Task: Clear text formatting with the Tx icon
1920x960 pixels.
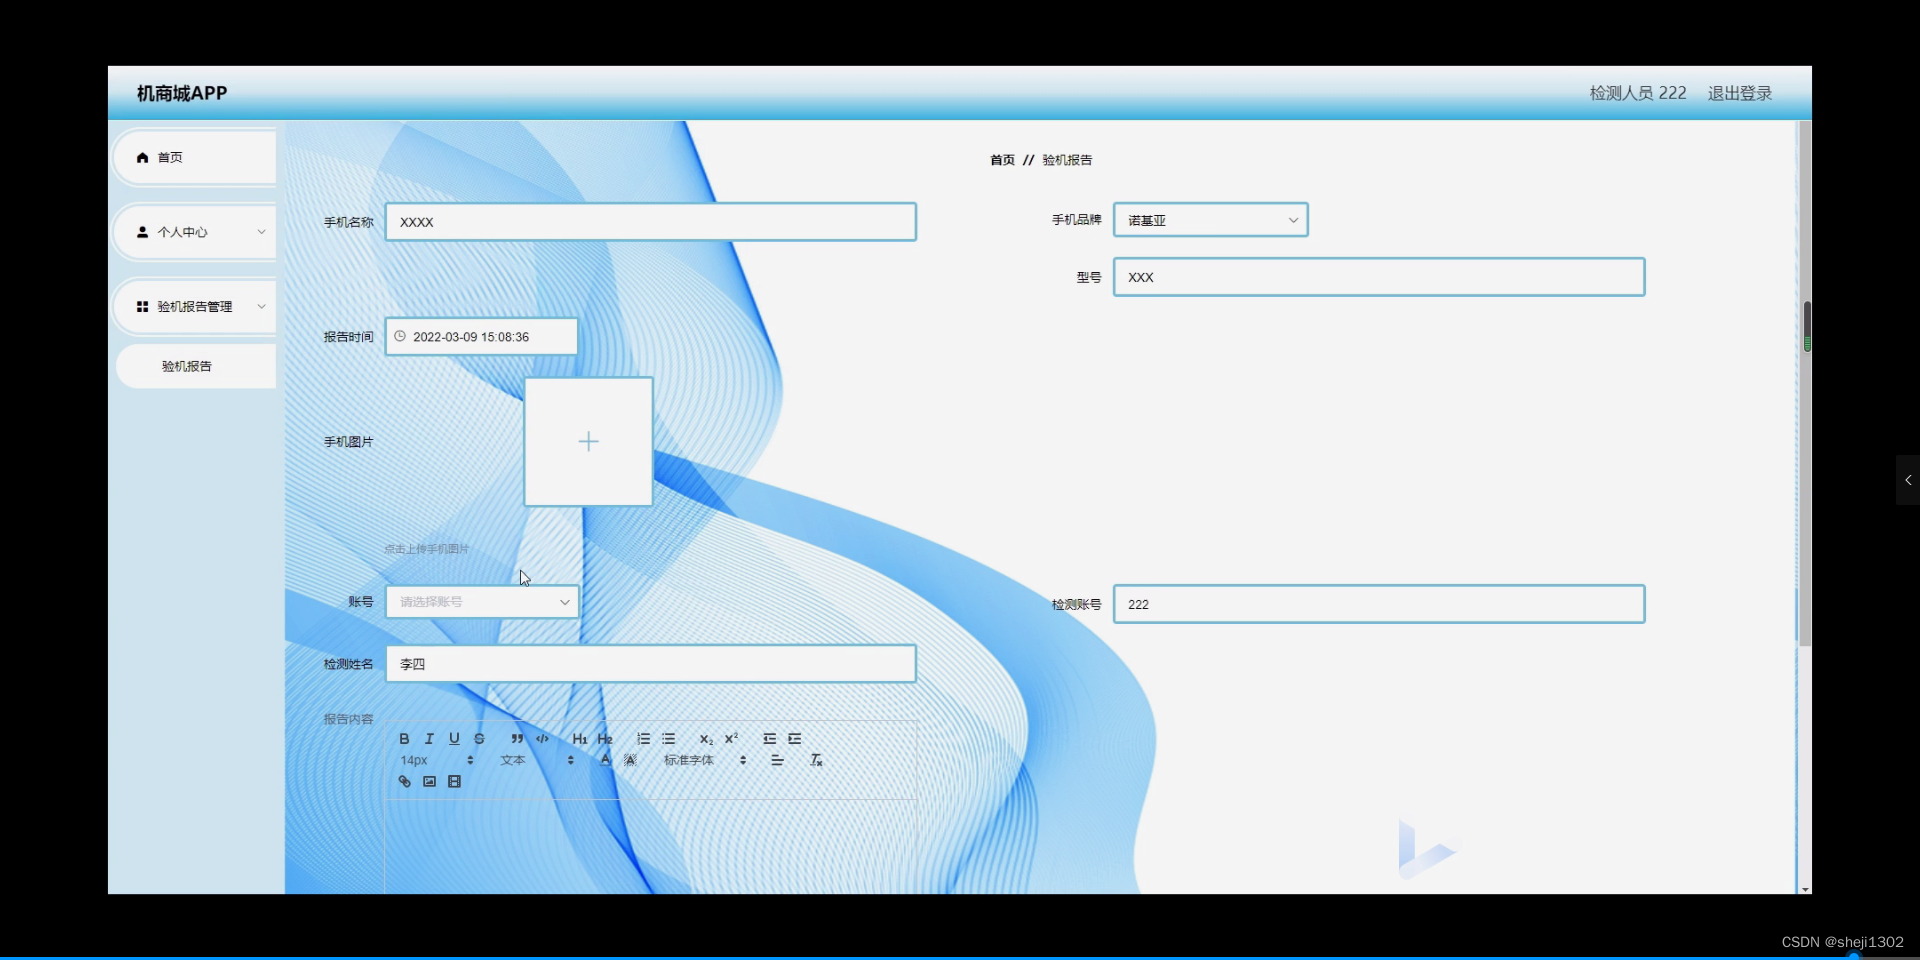Action: pos(816,760)
